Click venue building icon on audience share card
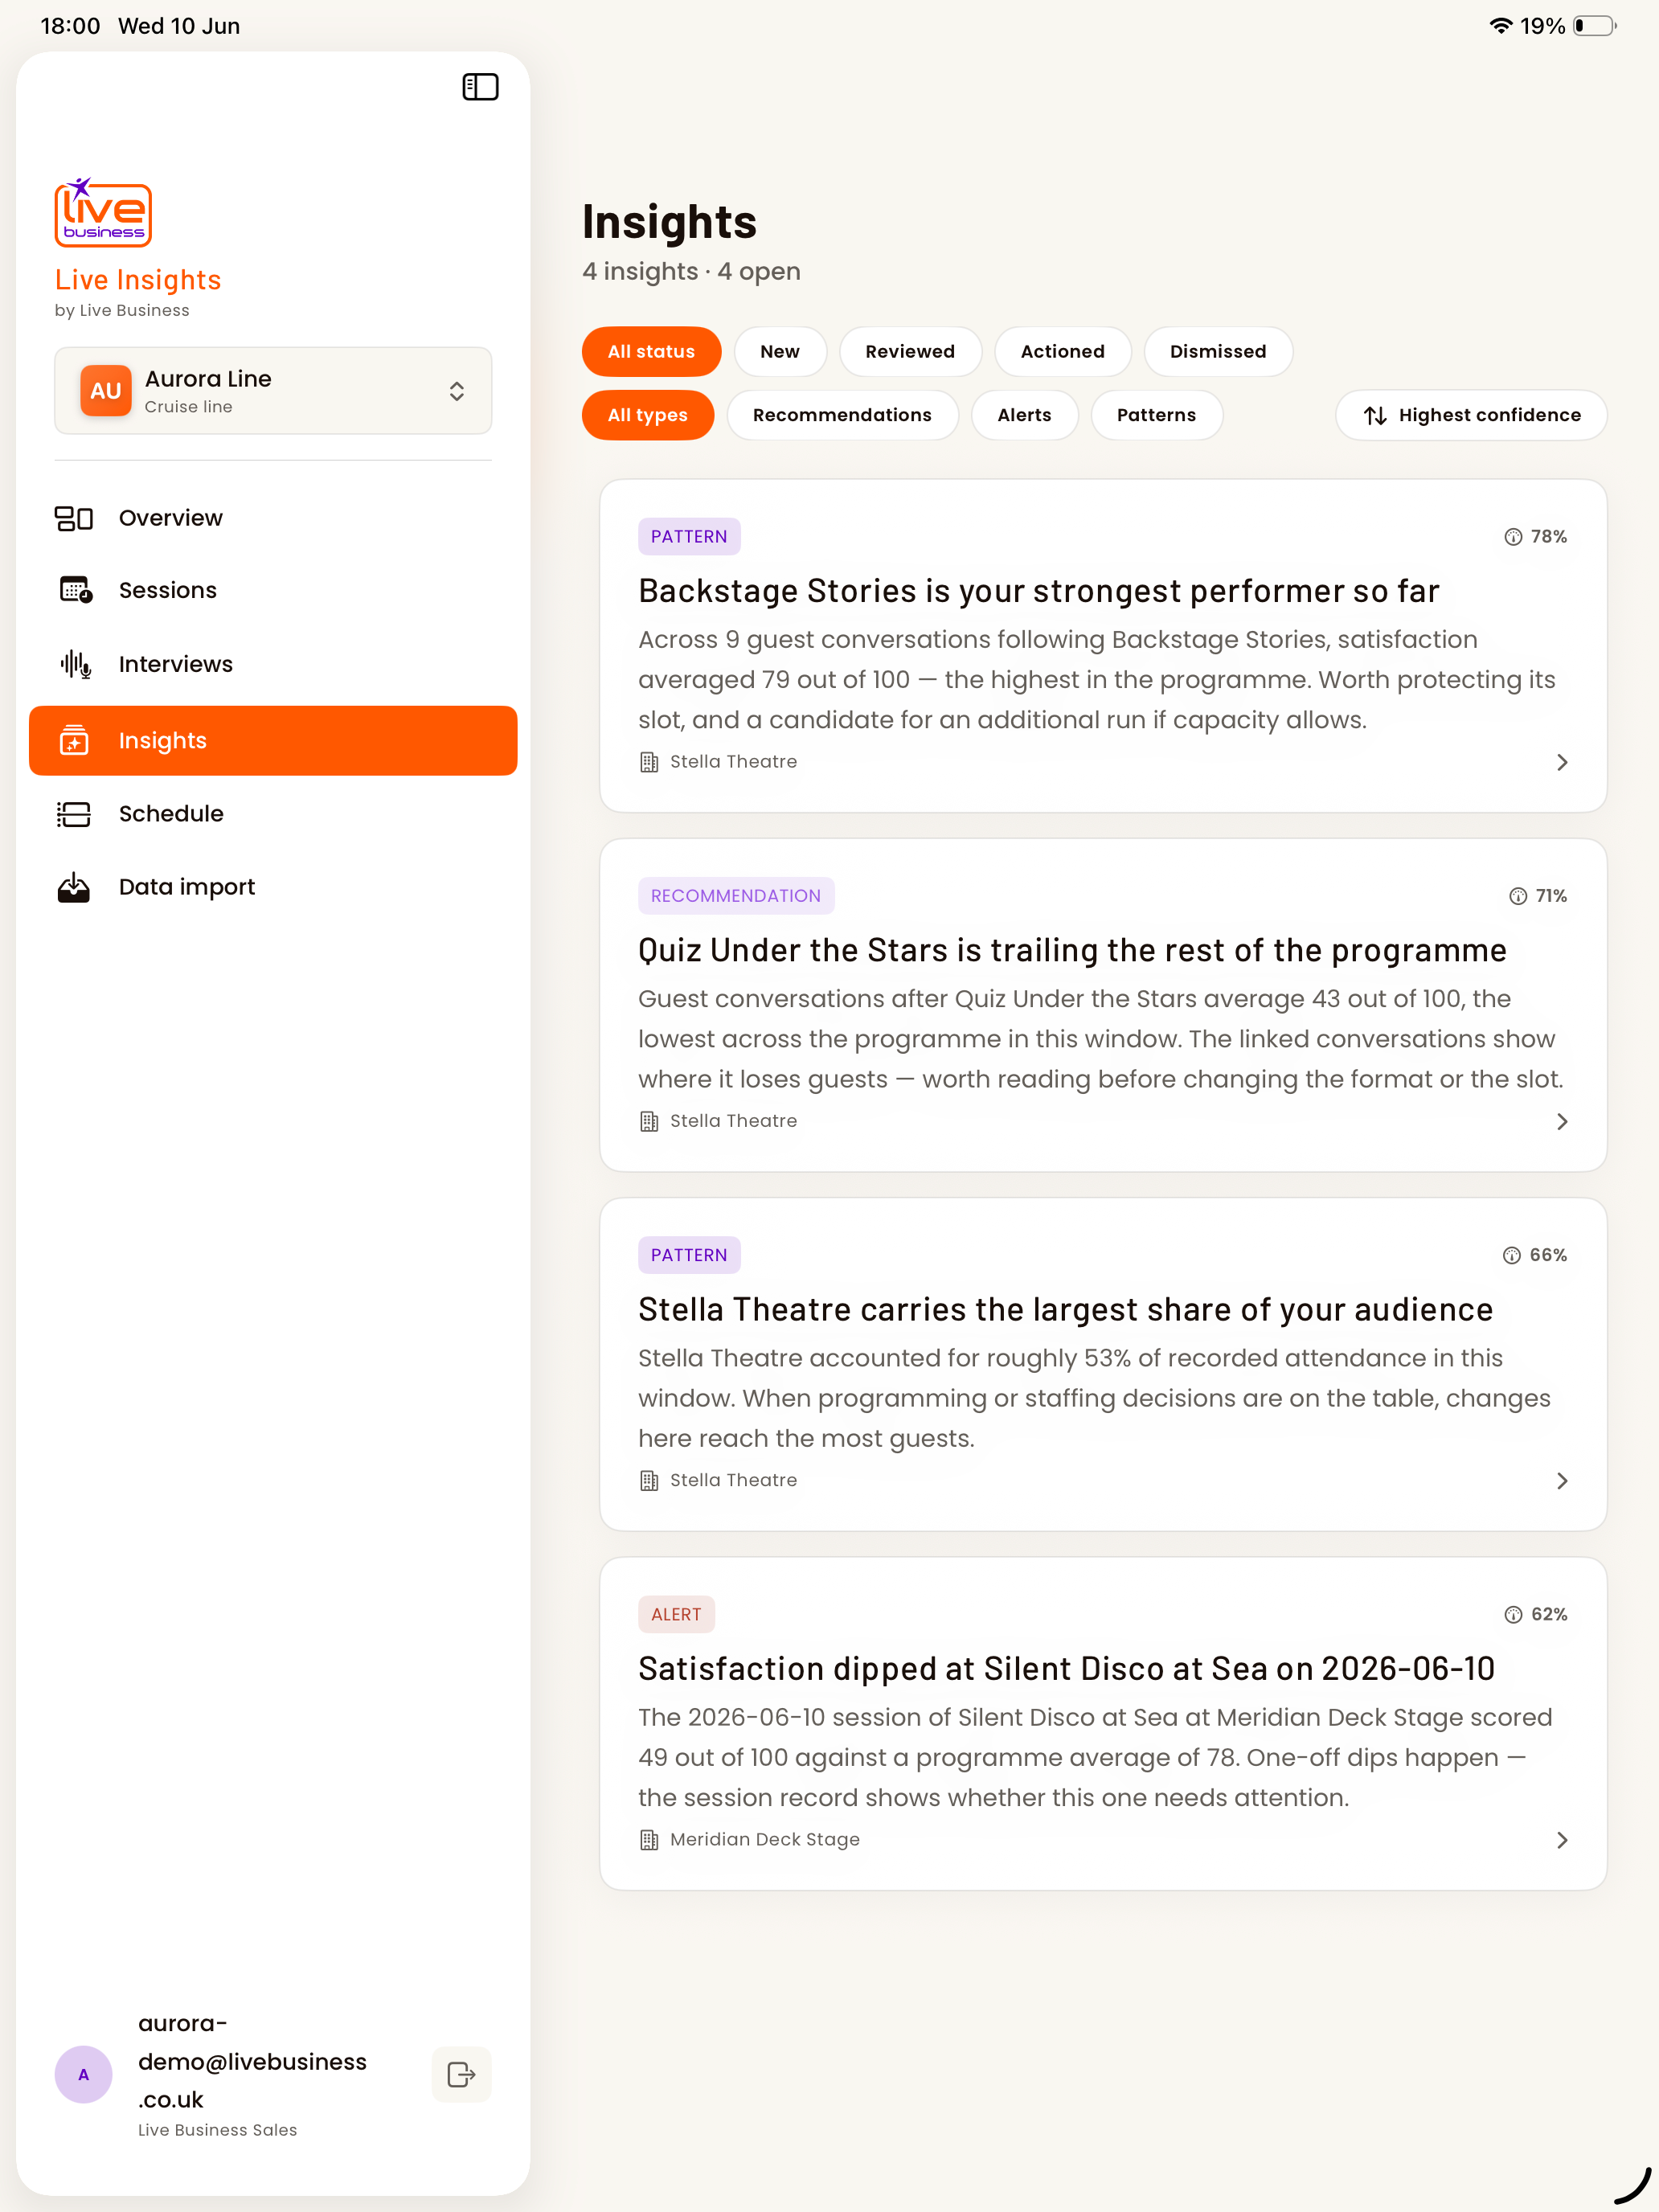 pyautogui.click(x=649, y=1480)
